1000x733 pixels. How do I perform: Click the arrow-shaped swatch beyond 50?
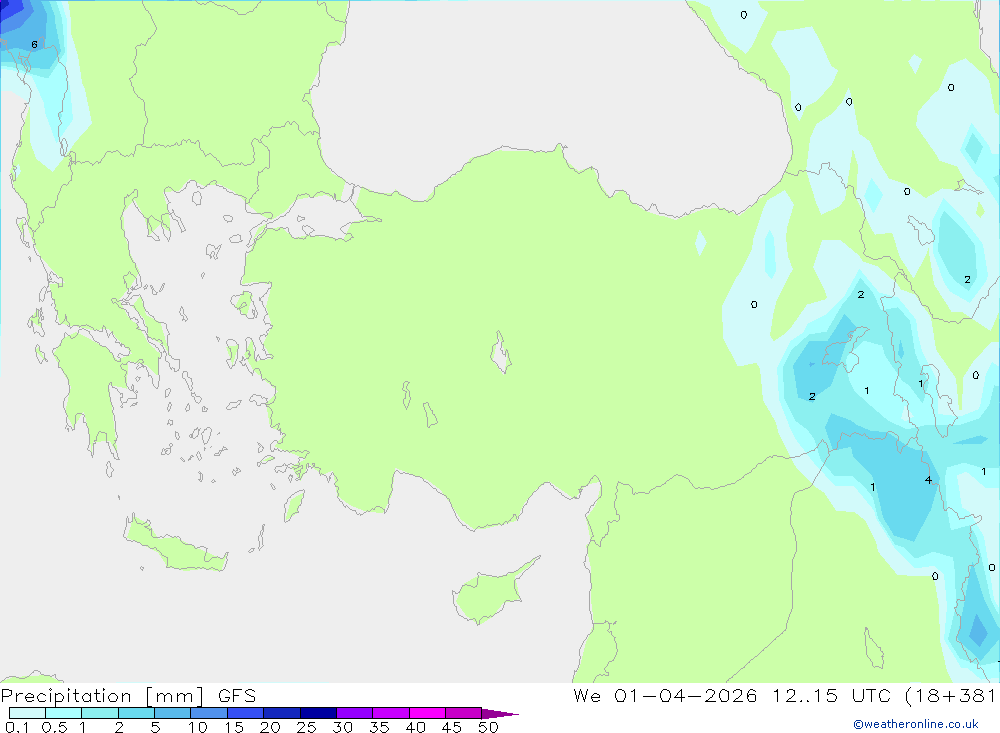[x=499, y=714]
